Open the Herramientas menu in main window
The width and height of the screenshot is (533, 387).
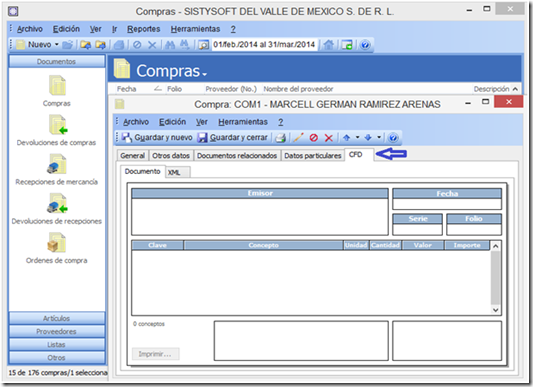(195, 29)
